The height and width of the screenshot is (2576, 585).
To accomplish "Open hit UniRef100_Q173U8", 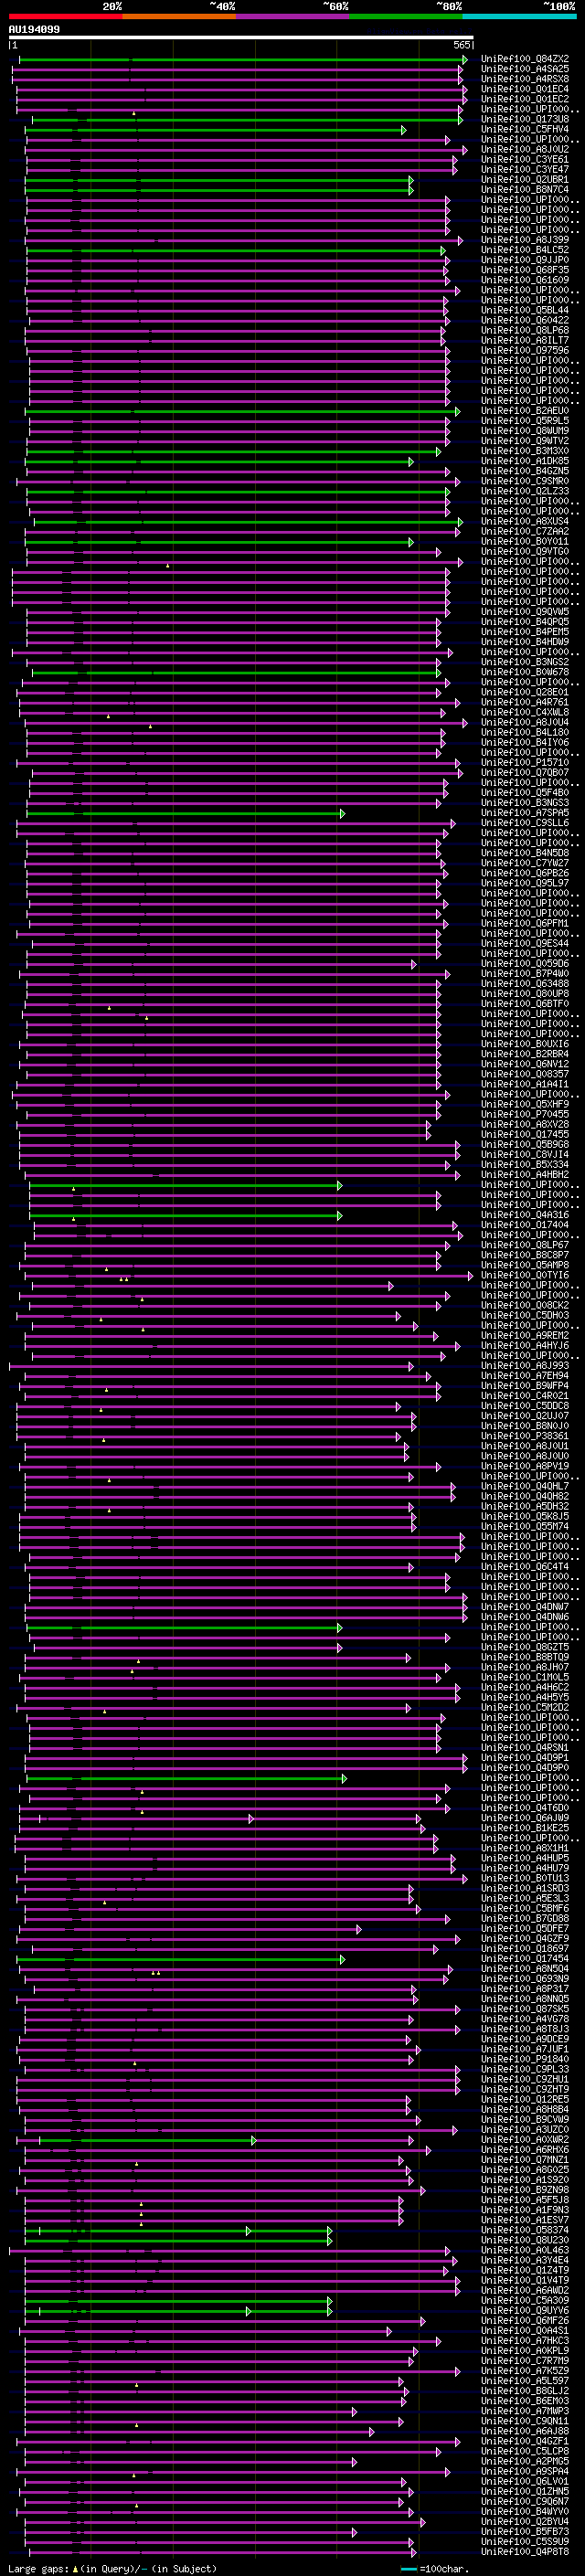I will pos(525,119).
